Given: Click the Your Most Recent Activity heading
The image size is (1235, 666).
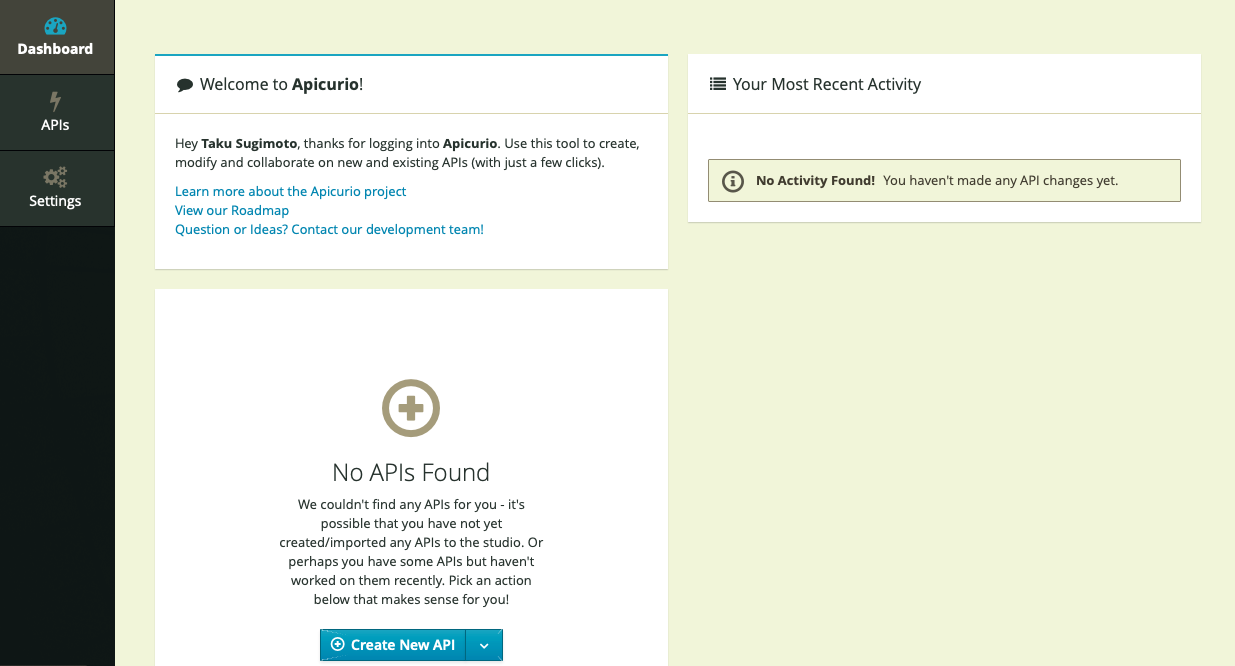Looking at the screenshot, I should click(x=827, y=84).
